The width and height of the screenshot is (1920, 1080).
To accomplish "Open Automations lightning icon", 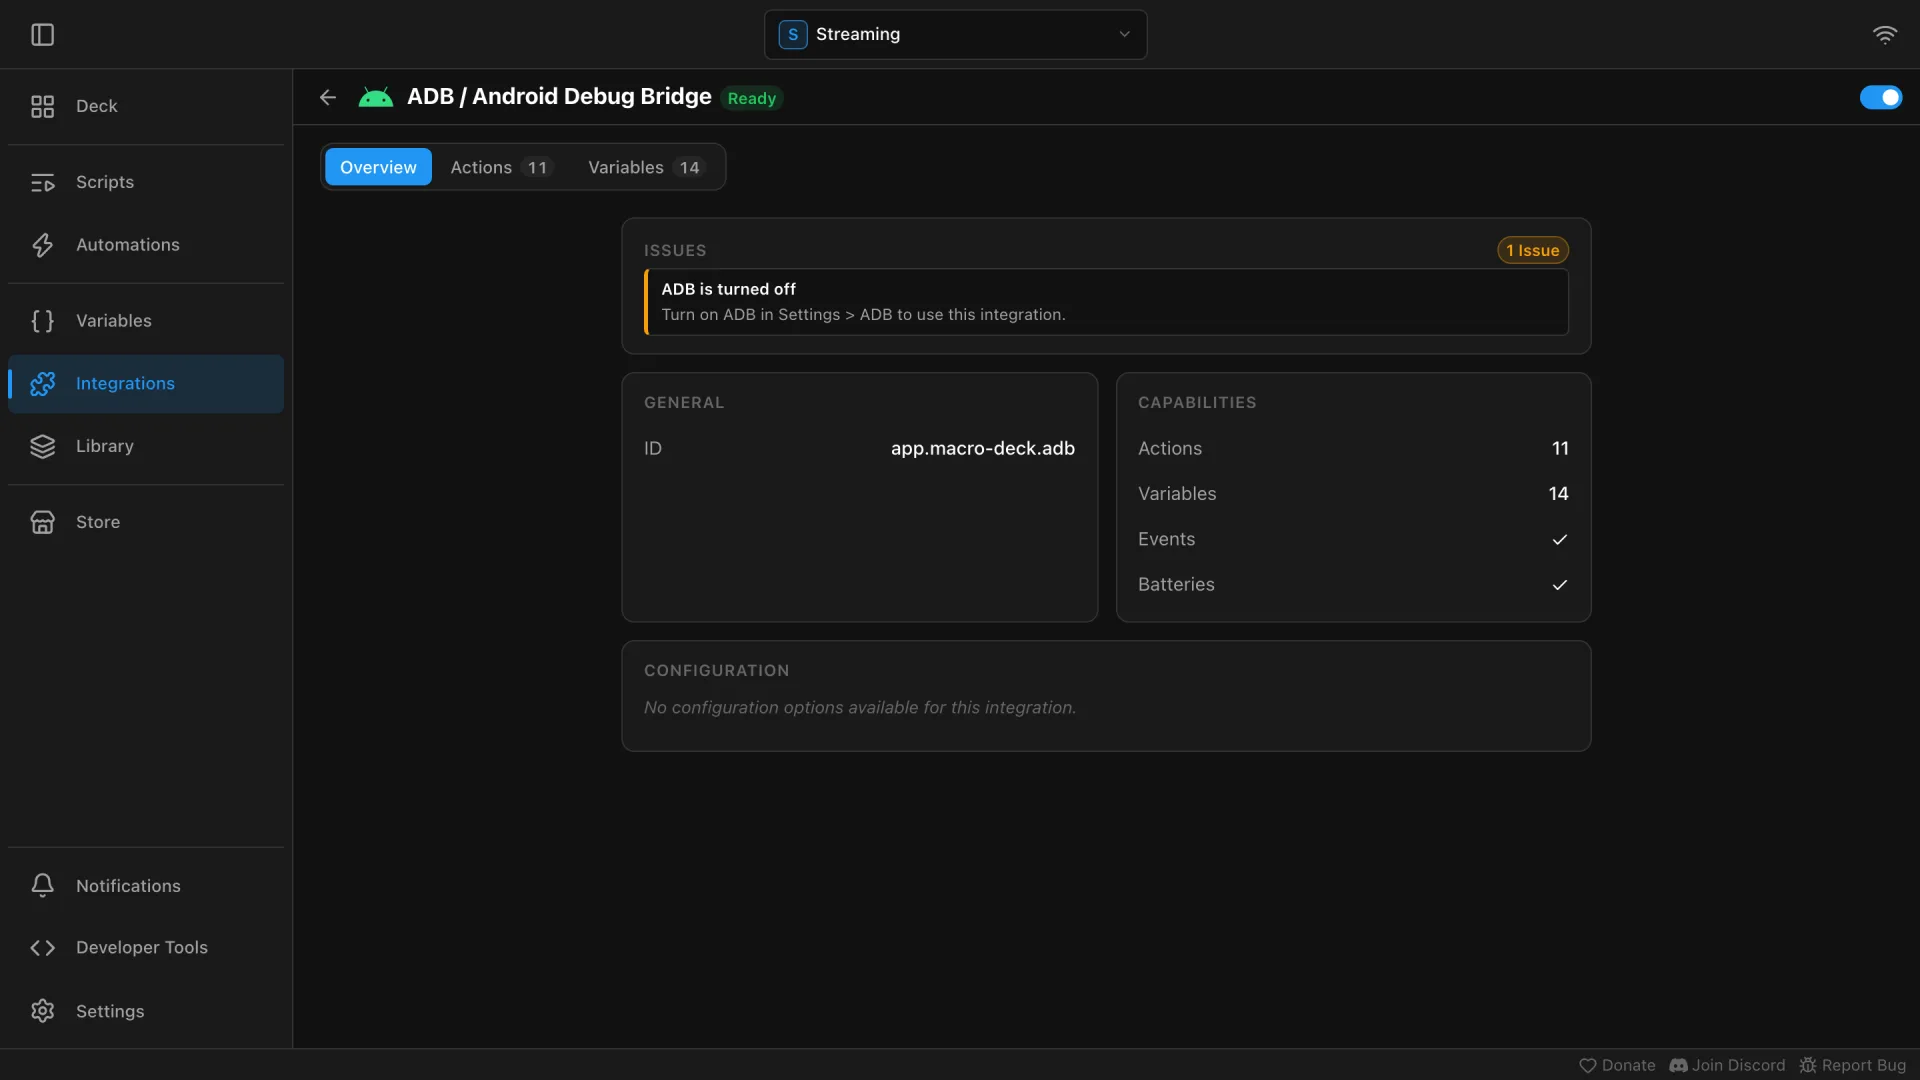I will [x=42, y=245].
